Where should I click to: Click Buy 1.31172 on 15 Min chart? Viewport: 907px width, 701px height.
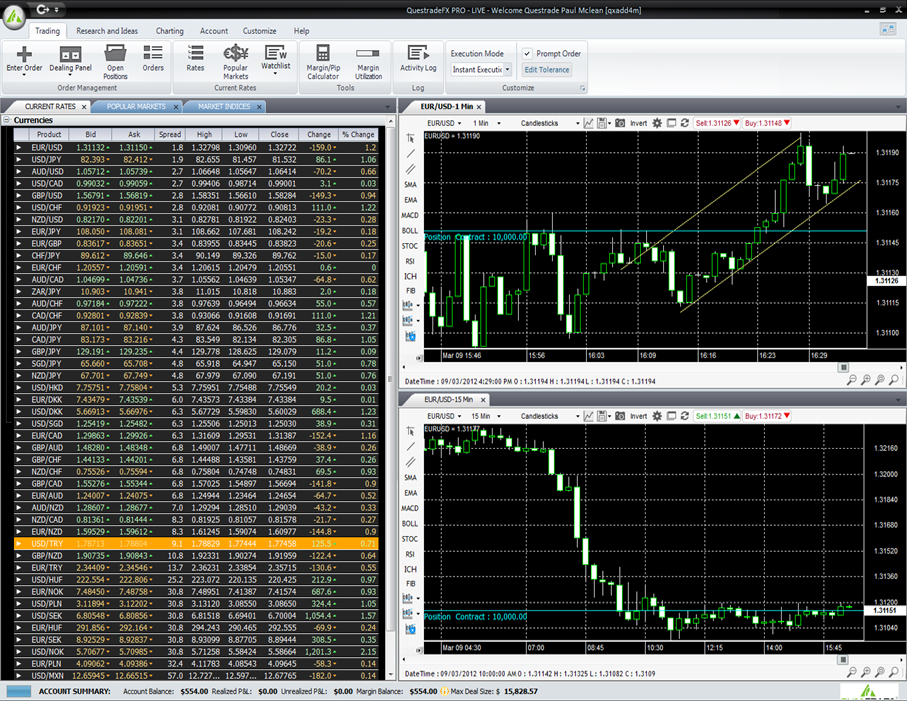pyautogui.click(x=767, y=416)
